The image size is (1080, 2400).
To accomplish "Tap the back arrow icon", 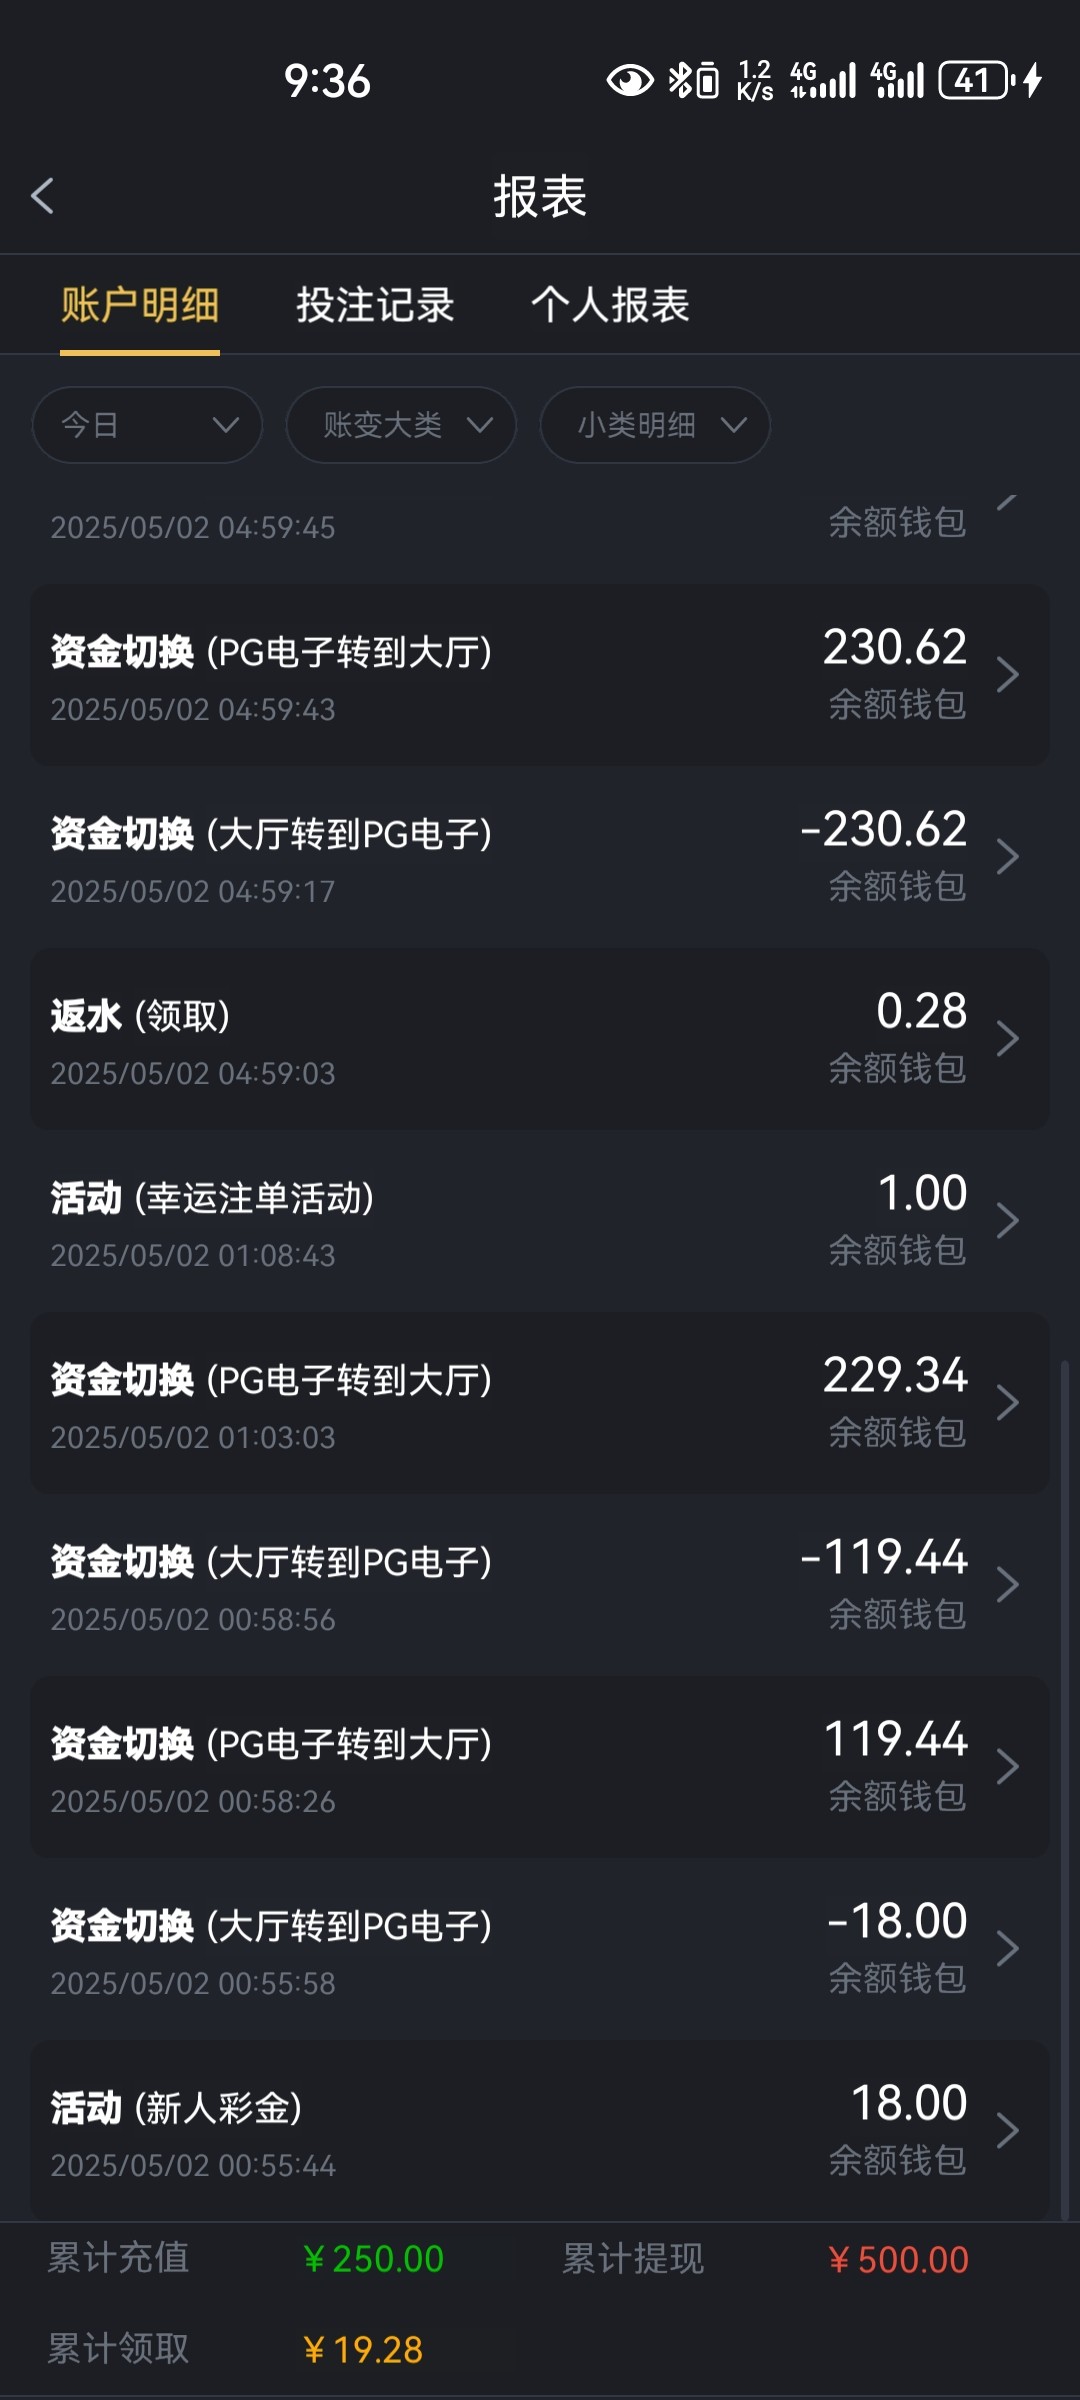I will 43,196.
